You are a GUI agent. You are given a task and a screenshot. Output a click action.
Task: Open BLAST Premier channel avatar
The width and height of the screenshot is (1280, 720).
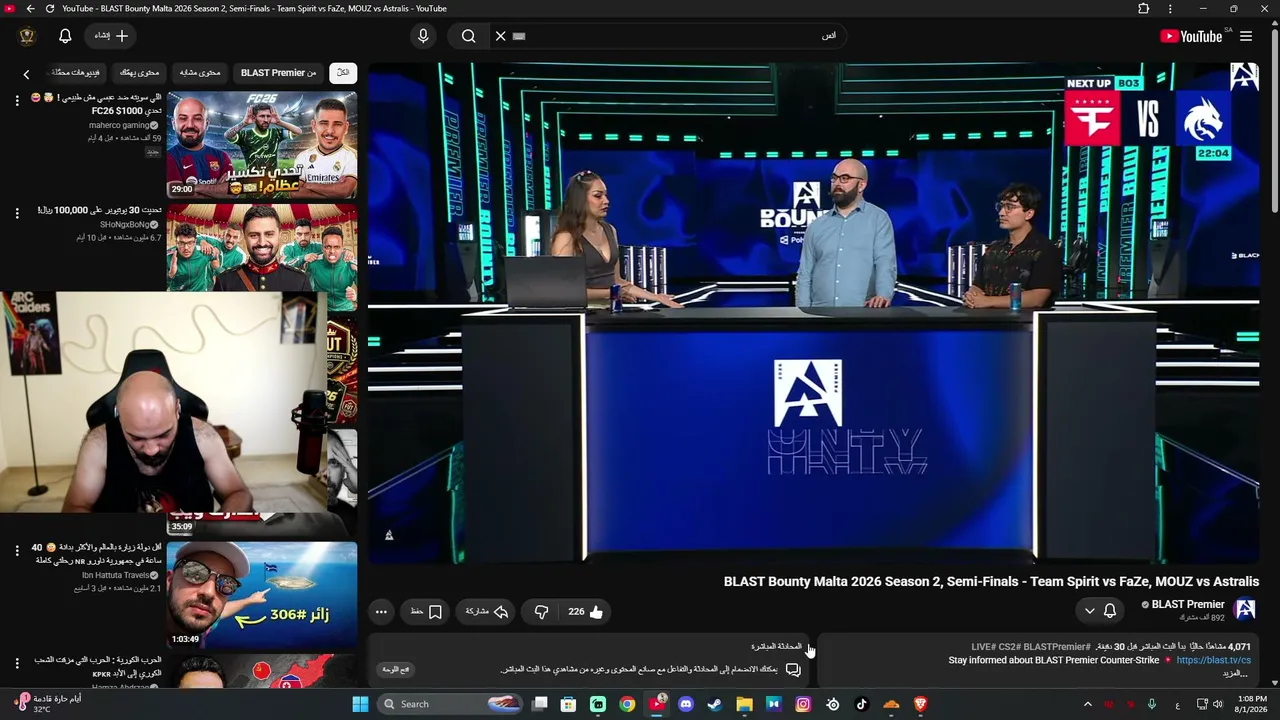pos(1245,609)
